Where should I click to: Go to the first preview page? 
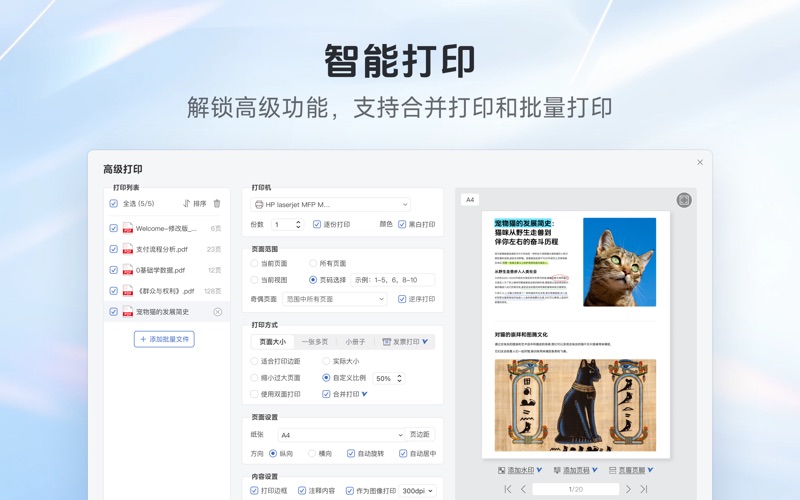(508, 489)
